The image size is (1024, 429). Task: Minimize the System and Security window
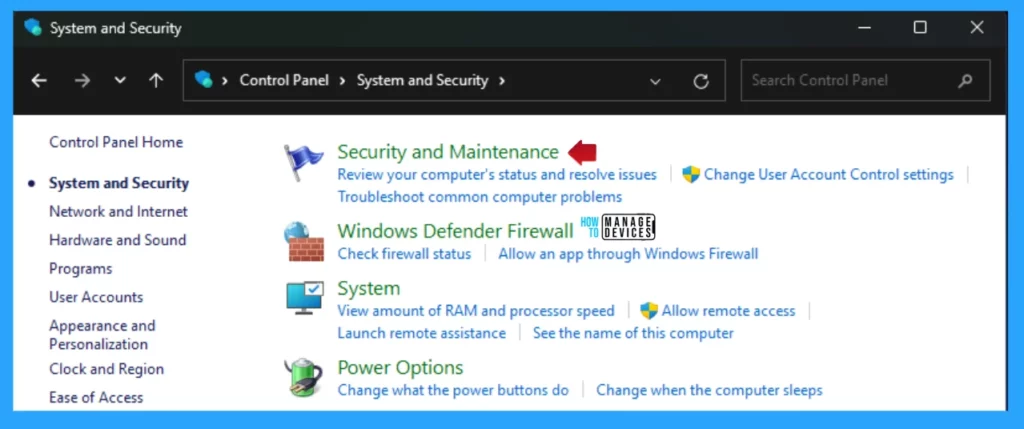[863, 27]
